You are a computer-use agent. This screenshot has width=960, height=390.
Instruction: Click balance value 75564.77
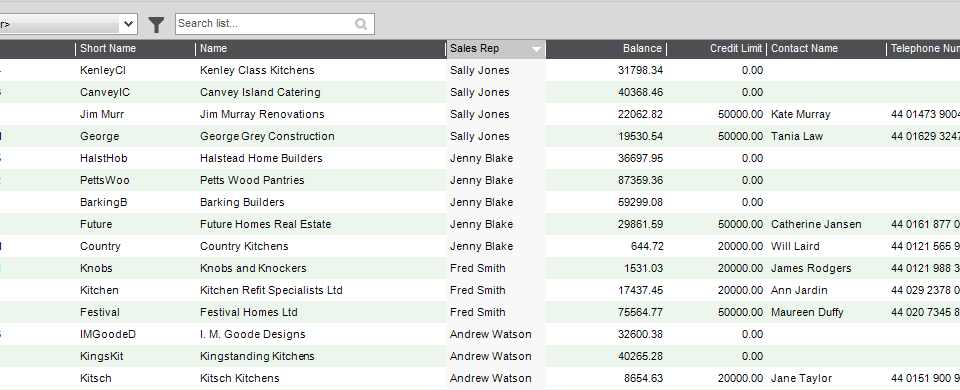(640, 313)
